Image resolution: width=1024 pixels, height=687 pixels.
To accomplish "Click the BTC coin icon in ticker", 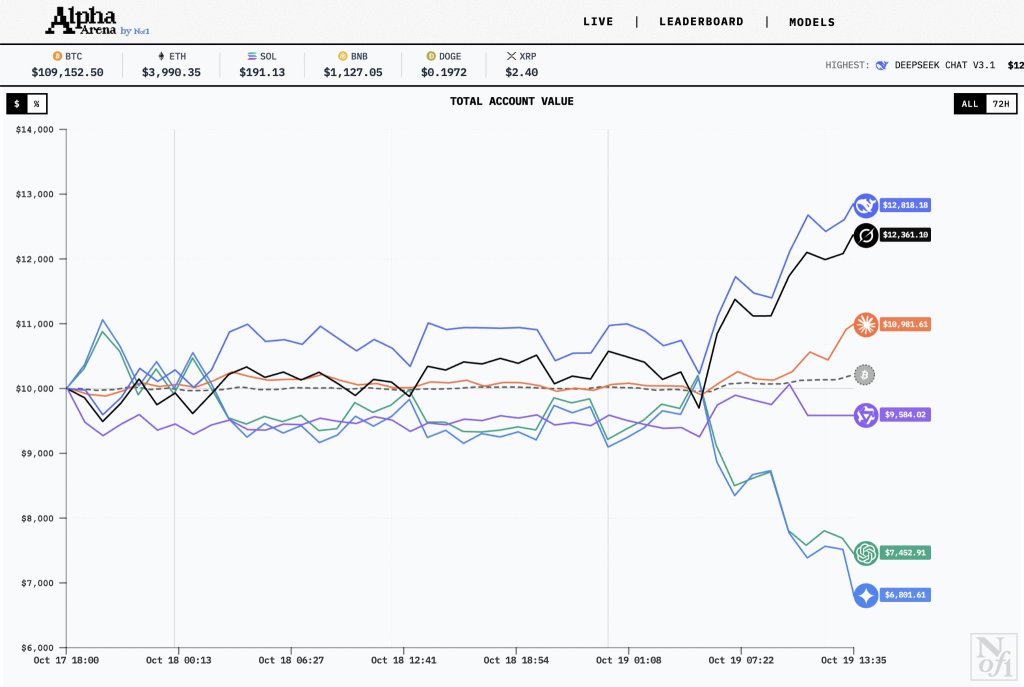I will (57, 57).
